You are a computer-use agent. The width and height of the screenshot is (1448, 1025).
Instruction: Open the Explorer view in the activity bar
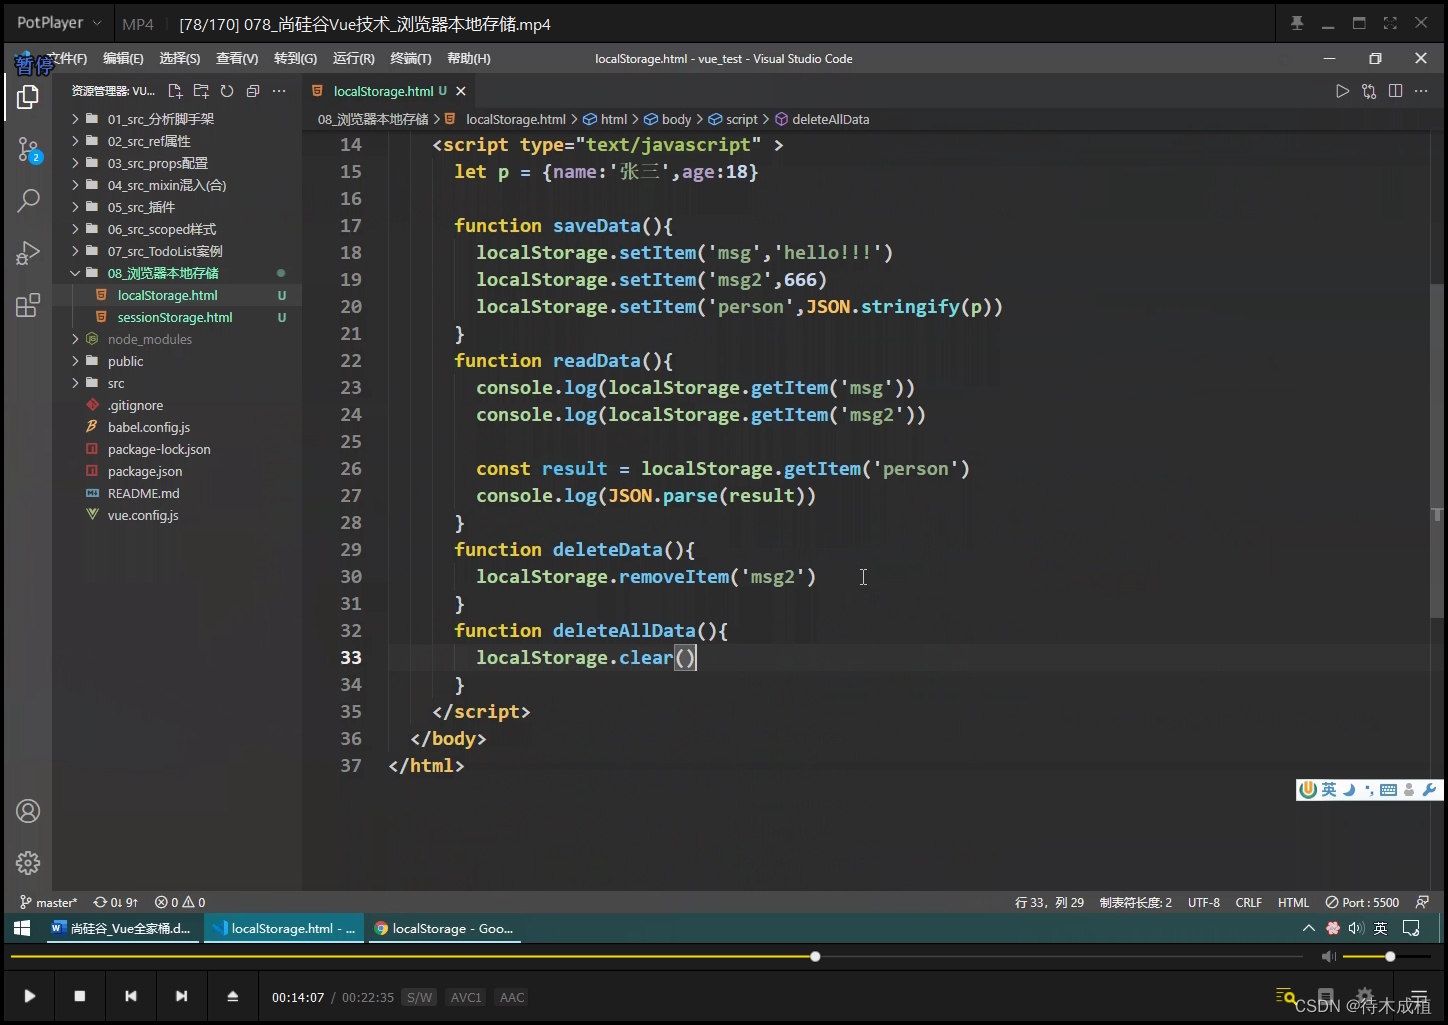[x=28, y=96]
